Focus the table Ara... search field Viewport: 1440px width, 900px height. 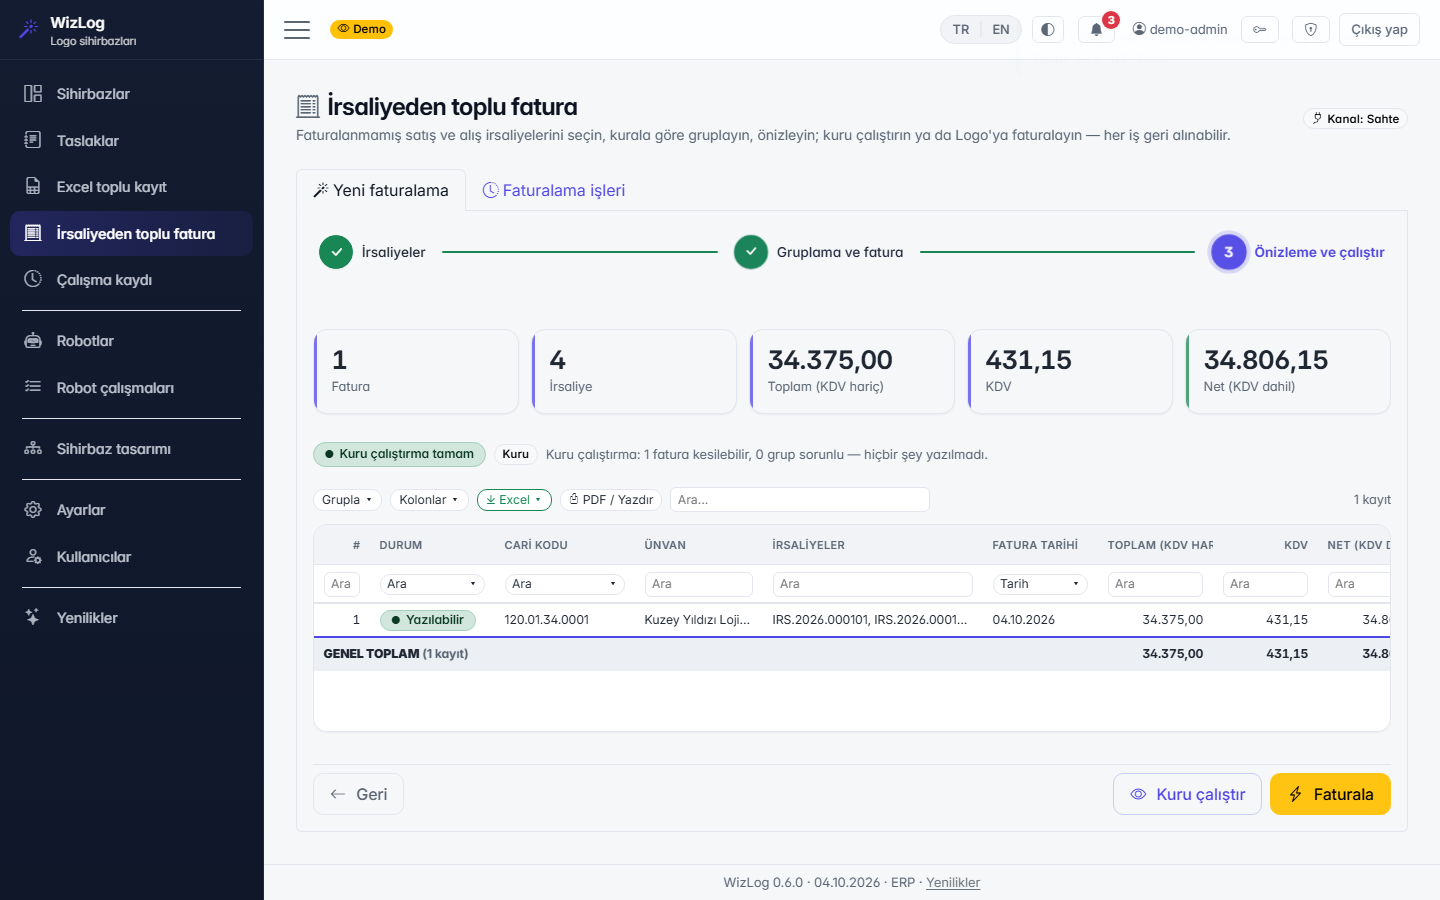(800, 500)
